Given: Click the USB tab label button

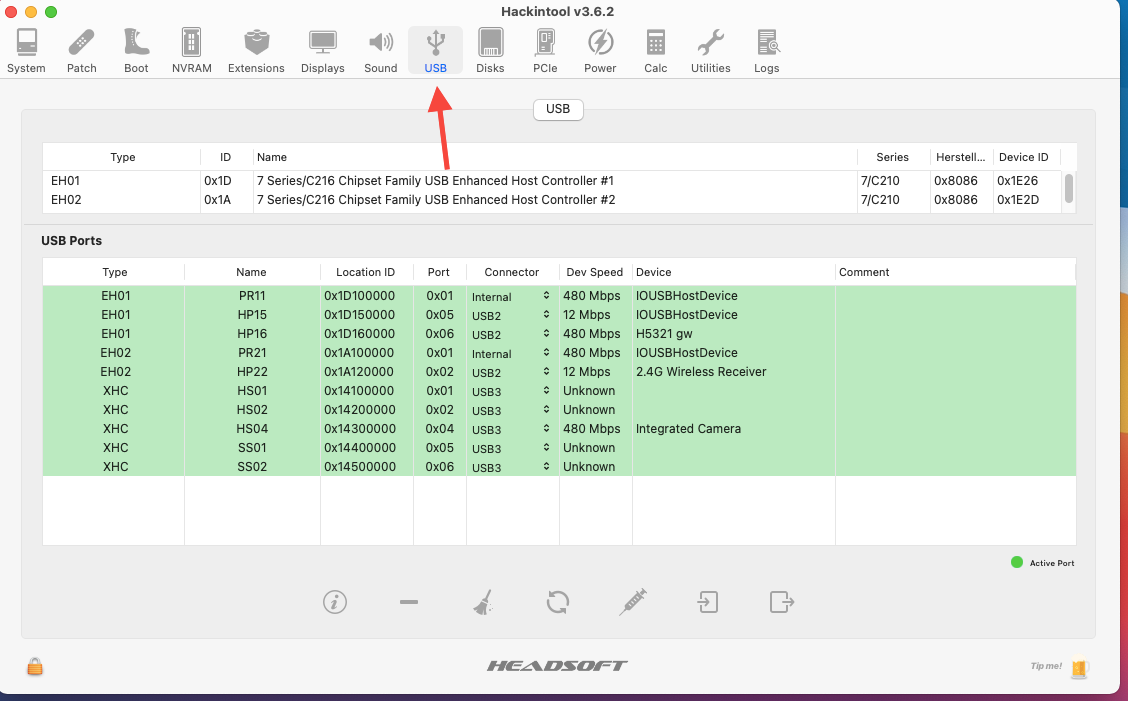Looking at the screenshot, I should pos(558,109).
